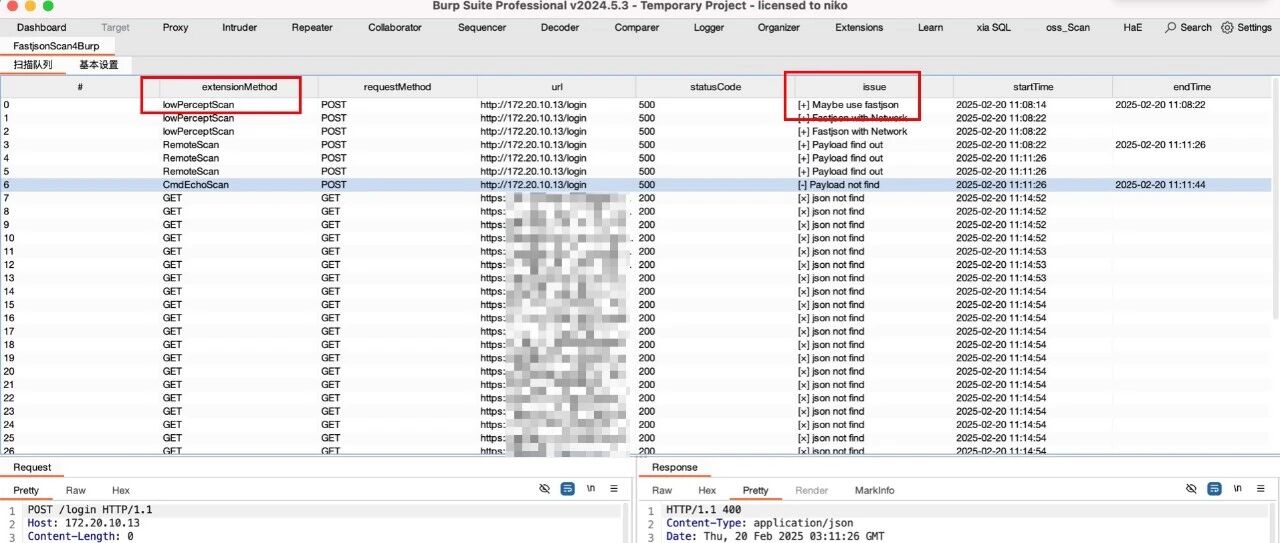
Task: Toggle the \n newline icon in Request panel
Action: [x=591, y=489]
